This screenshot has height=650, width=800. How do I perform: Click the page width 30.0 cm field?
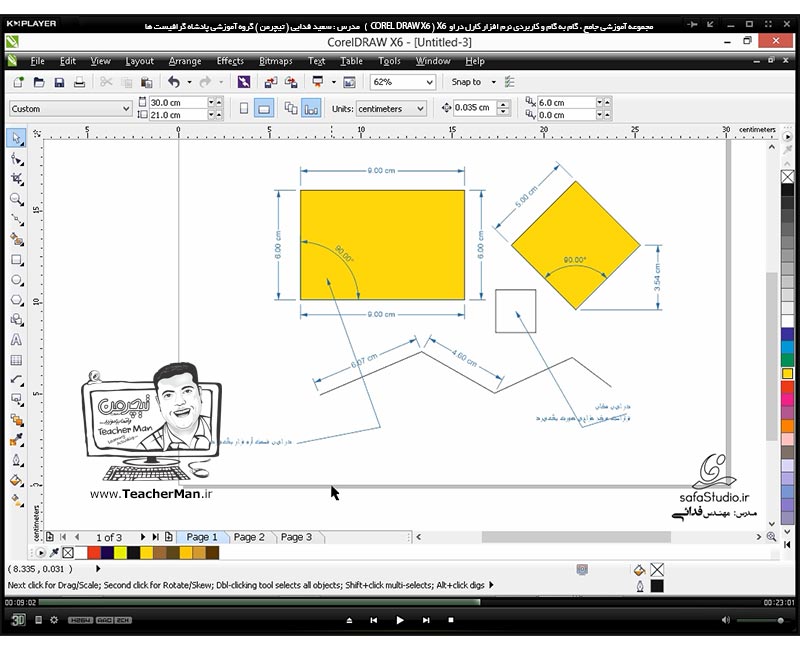coord(178,103)
